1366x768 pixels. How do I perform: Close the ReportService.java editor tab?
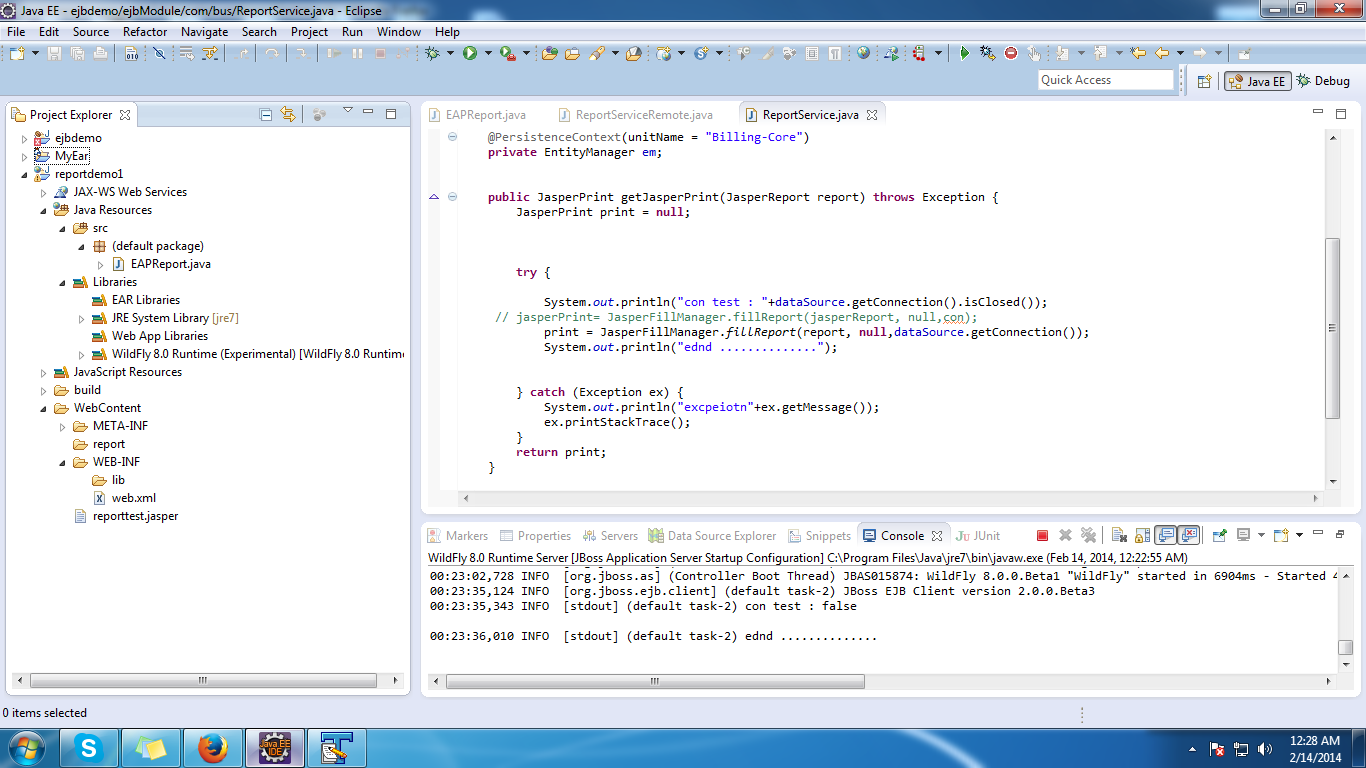[x=872, y=115]
